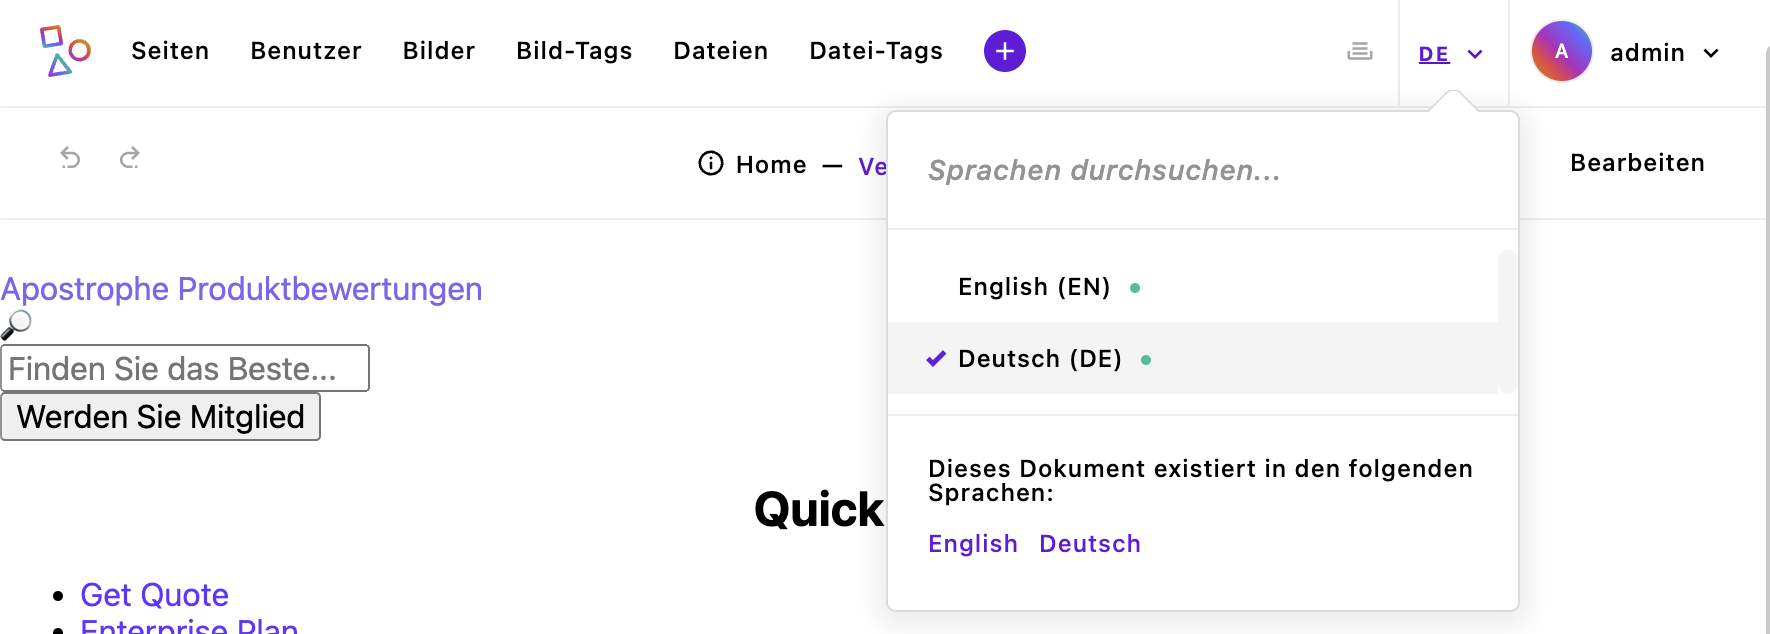The image size is (1770, 634).
Task: Click the undo arrow icon
Action: click(x=68, y=157)
